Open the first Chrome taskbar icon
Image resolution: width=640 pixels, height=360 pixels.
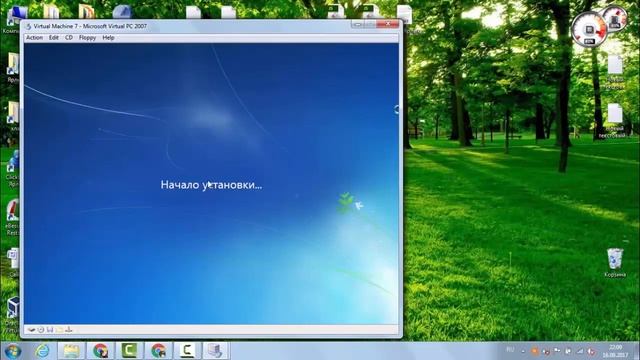pos(100,351)
